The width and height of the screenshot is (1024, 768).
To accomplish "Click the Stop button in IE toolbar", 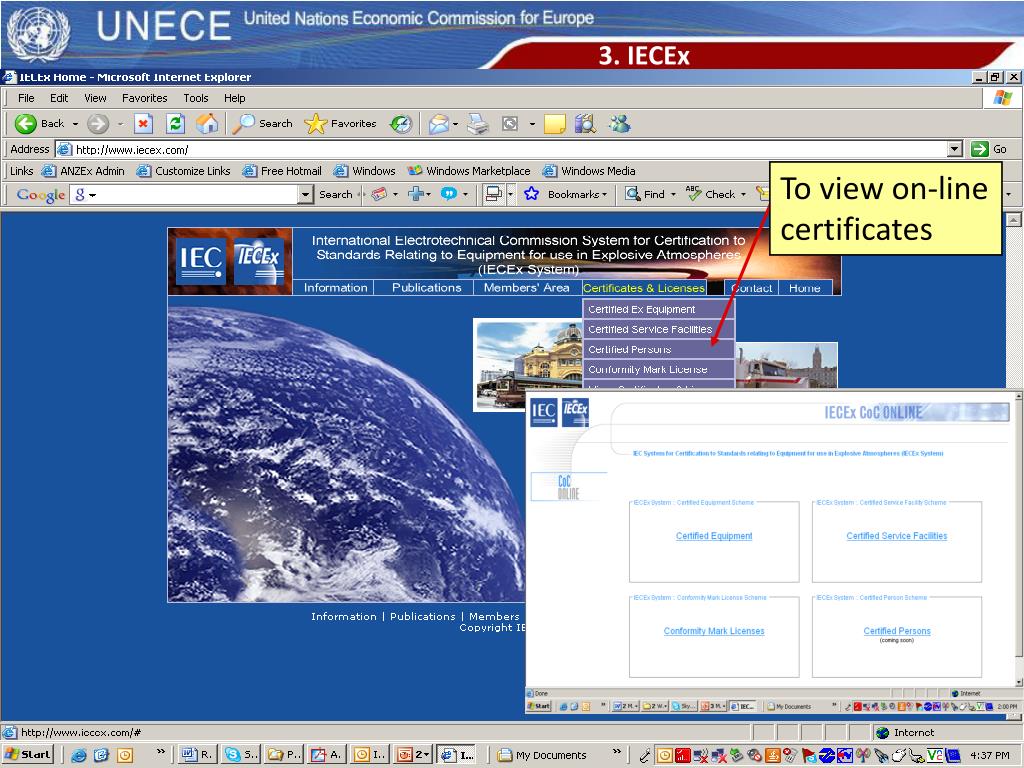I will coord(143,123).
